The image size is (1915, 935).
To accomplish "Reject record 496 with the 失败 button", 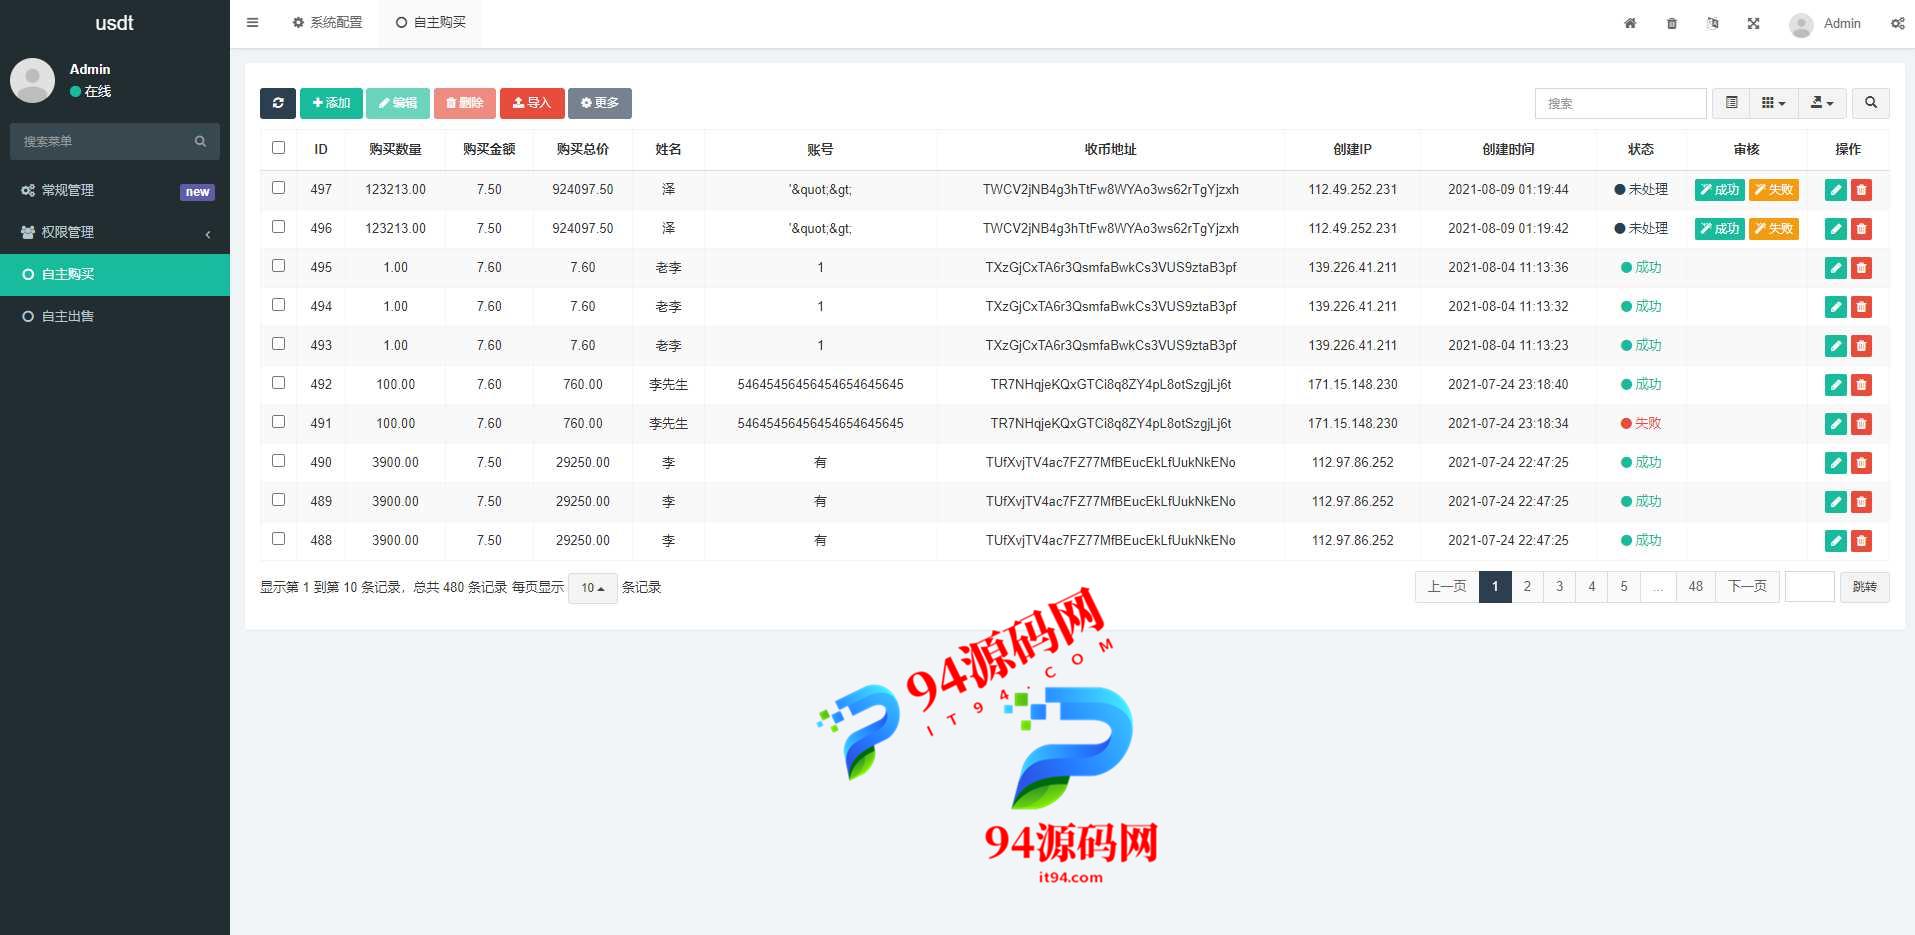I will coord(1774,229).
